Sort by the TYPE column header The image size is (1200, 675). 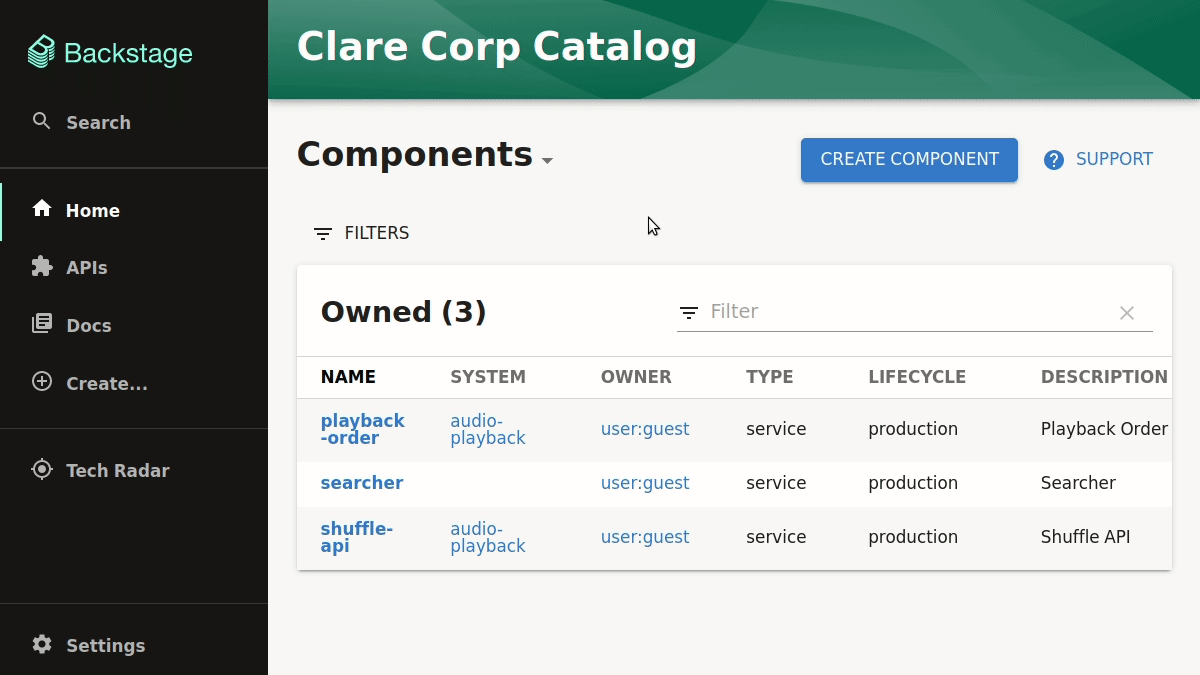click(x=769, y=377)
